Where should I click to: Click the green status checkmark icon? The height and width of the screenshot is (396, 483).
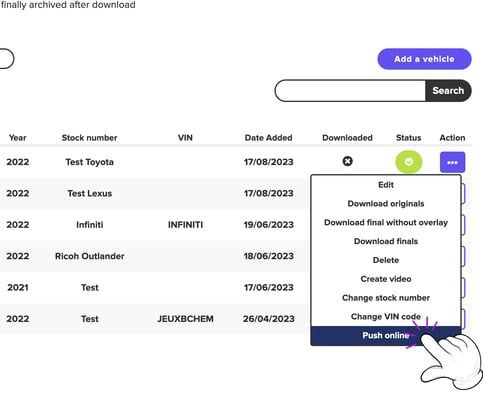(409, 162)
